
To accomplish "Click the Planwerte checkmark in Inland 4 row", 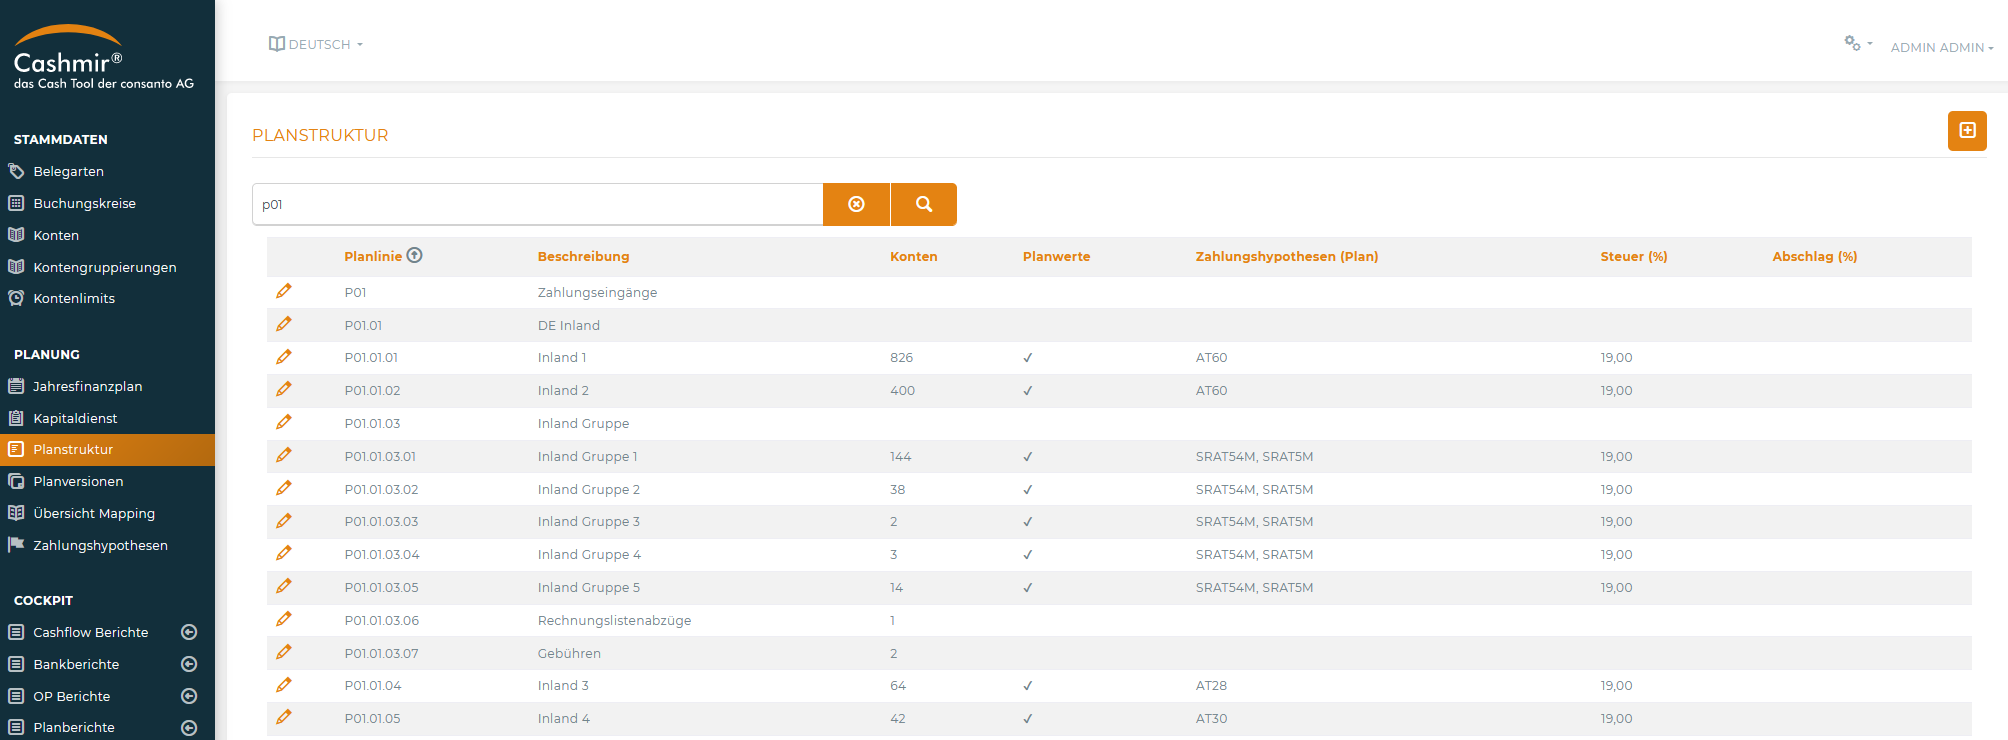I will click(1028, 718).
